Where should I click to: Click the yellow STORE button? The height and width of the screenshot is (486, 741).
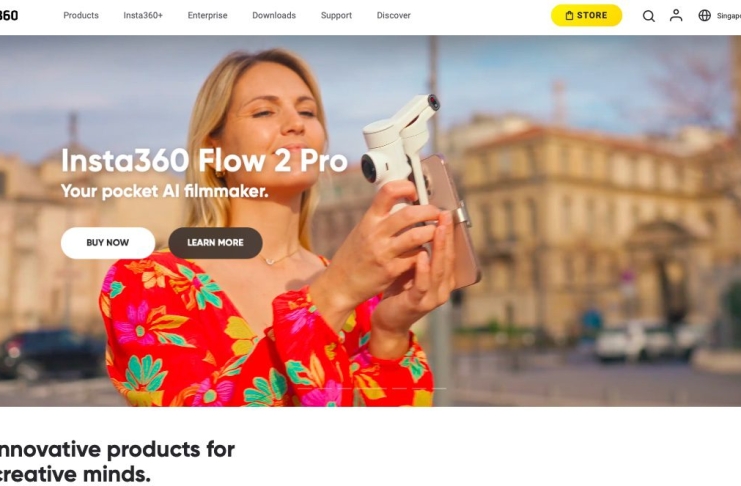click(x=586, y=16)
